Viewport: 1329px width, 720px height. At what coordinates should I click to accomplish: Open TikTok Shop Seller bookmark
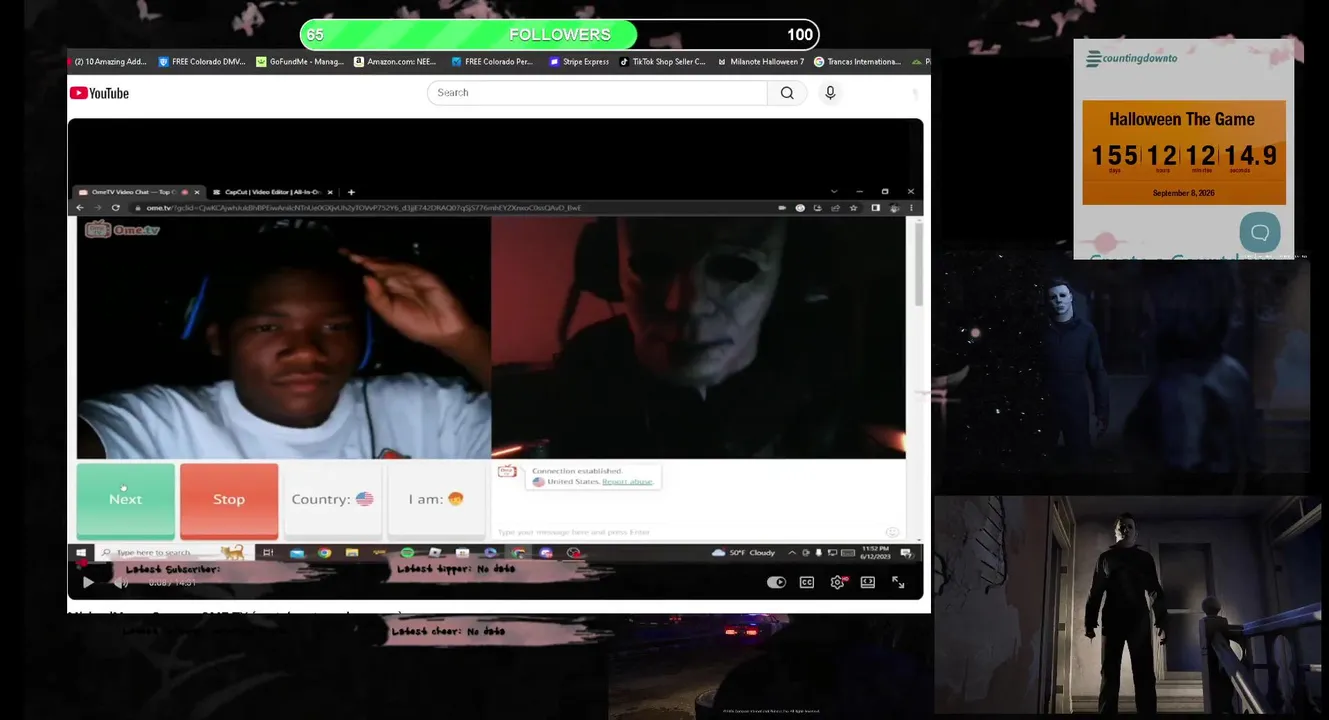coord(663,62)
